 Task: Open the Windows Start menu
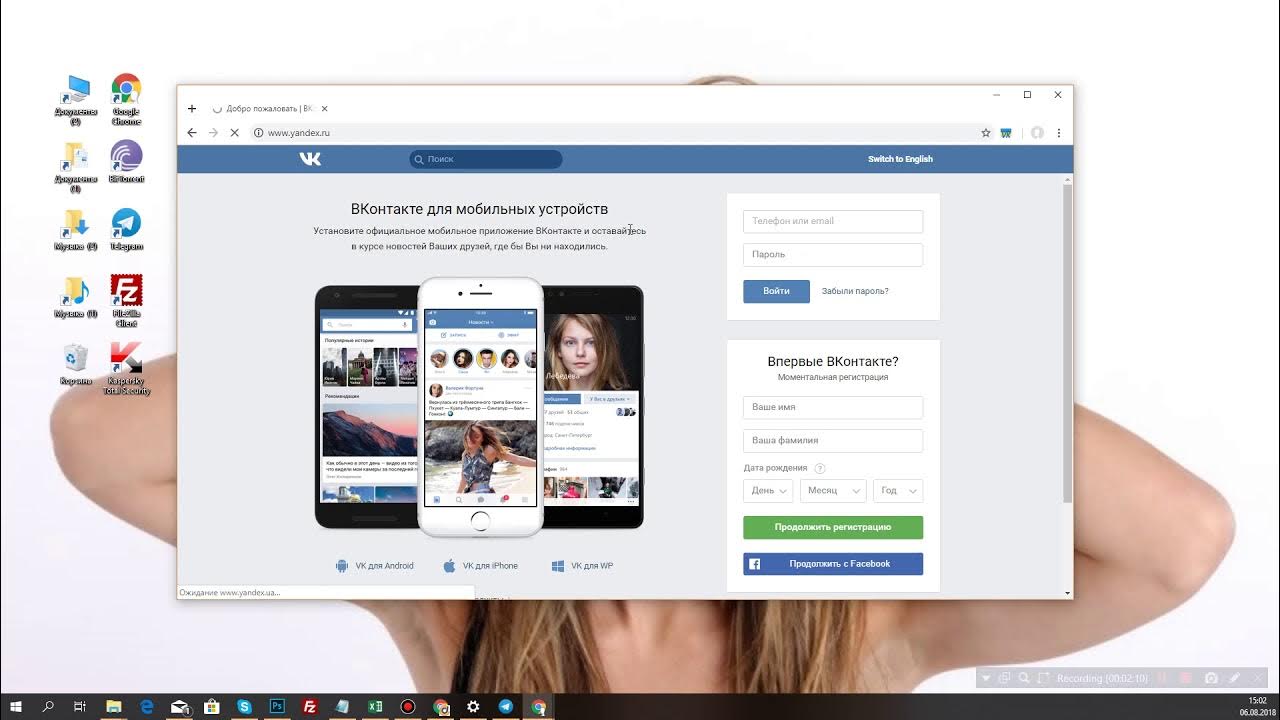point(16,707)
